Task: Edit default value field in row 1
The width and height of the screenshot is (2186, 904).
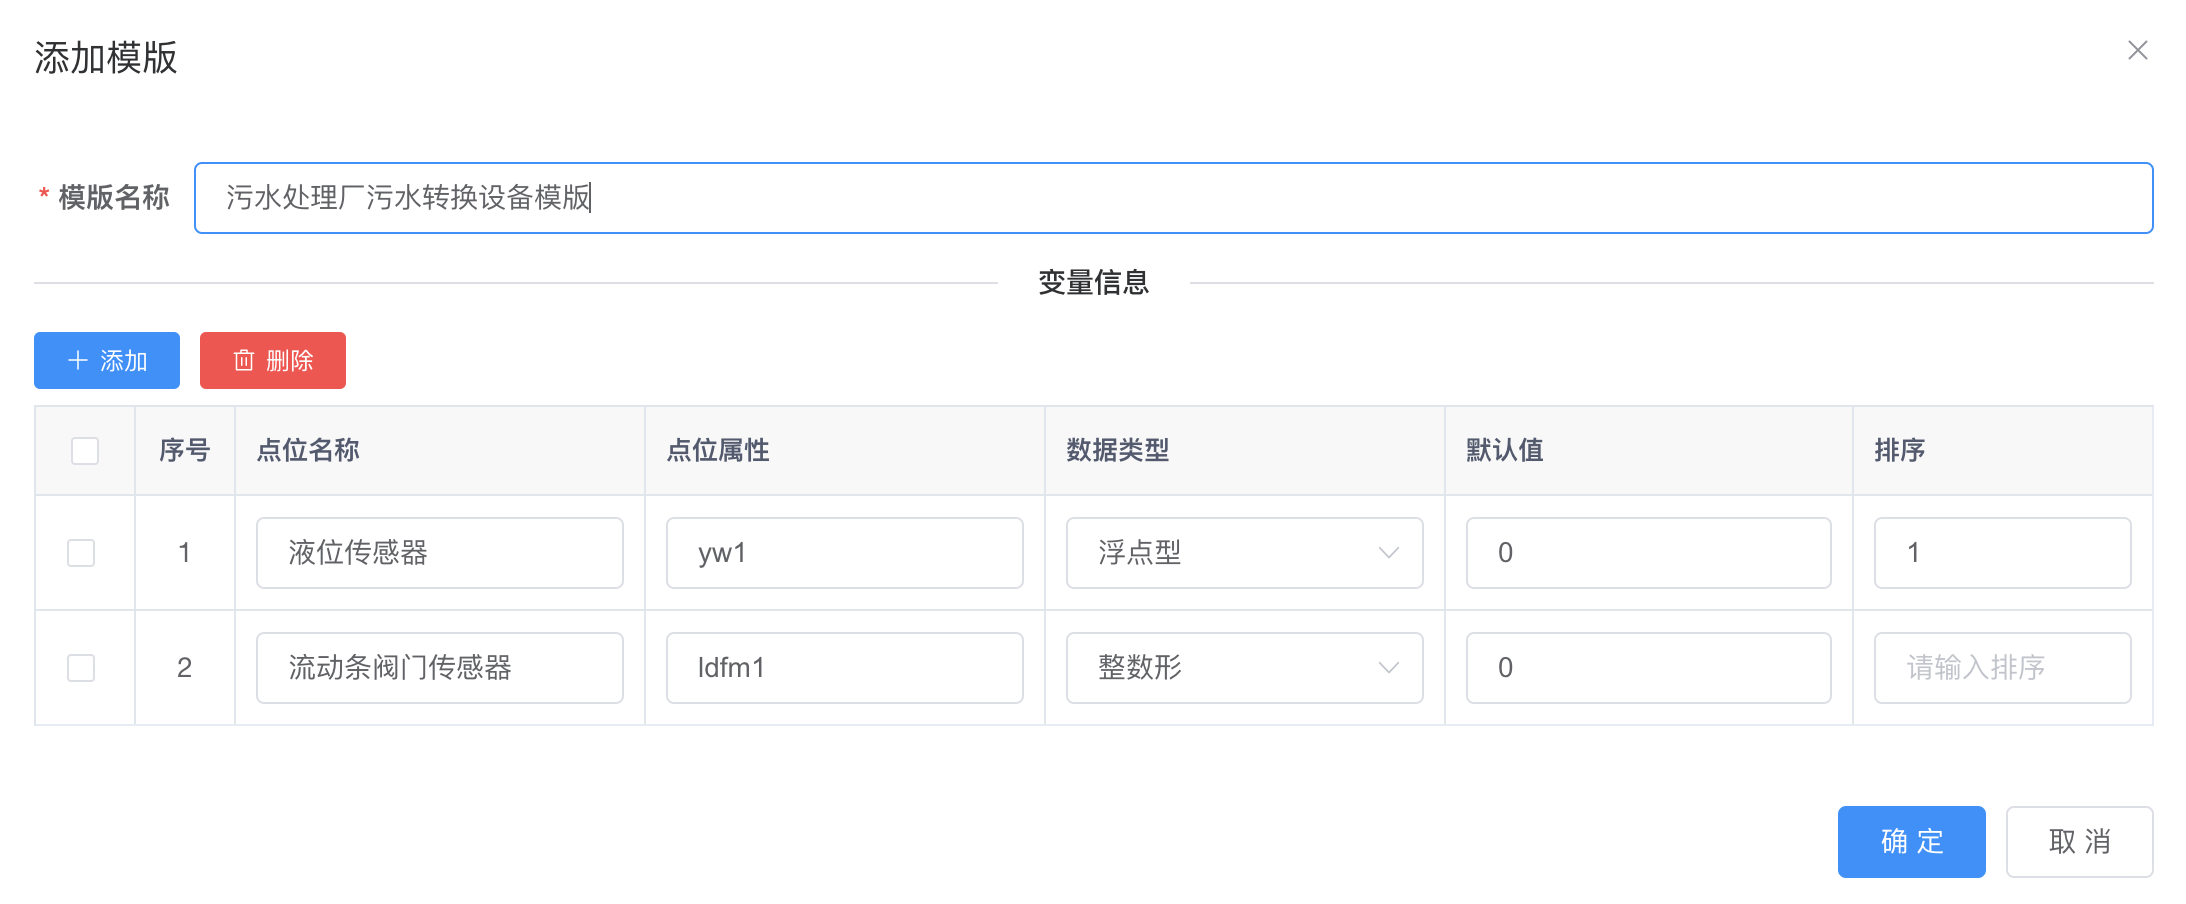Action: click(1649, 553)
